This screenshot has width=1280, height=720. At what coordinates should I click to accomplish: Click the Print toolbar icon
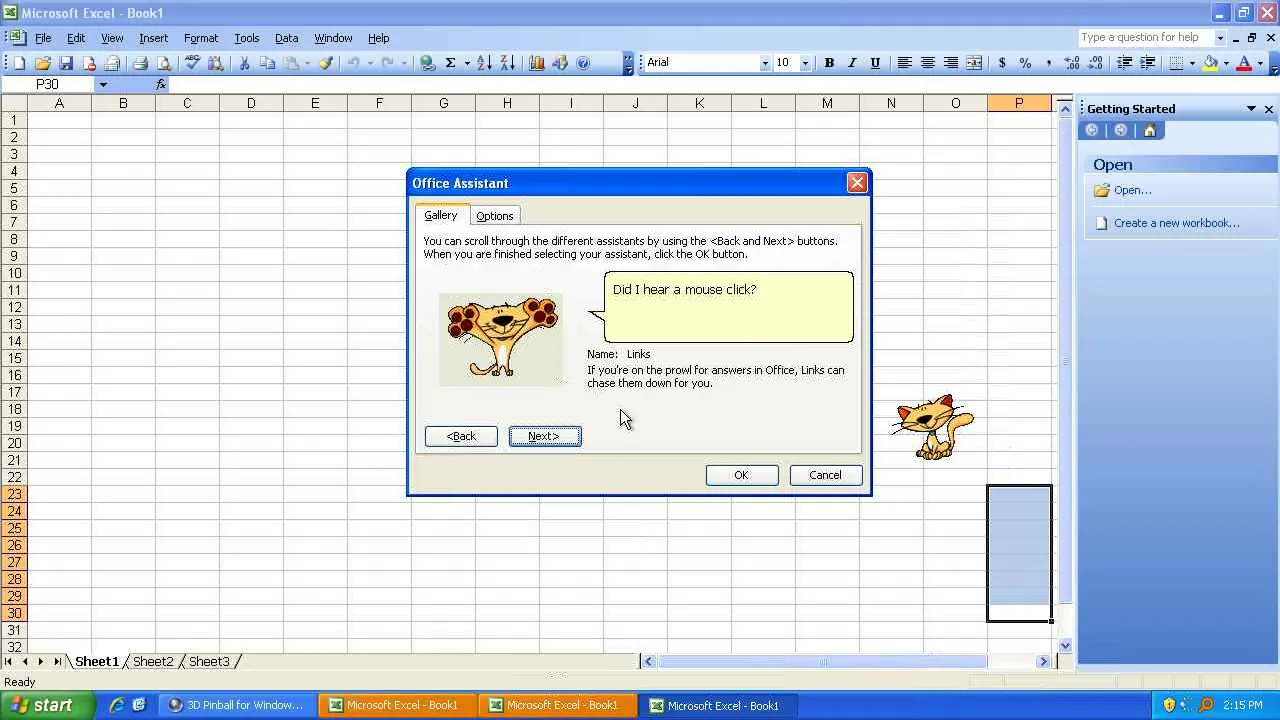[x=140, y=63]
